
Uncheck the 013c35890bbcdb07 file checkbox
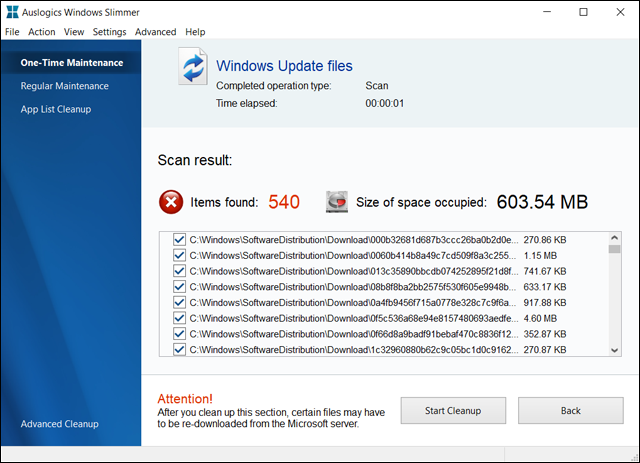click(x=179, y=271)
